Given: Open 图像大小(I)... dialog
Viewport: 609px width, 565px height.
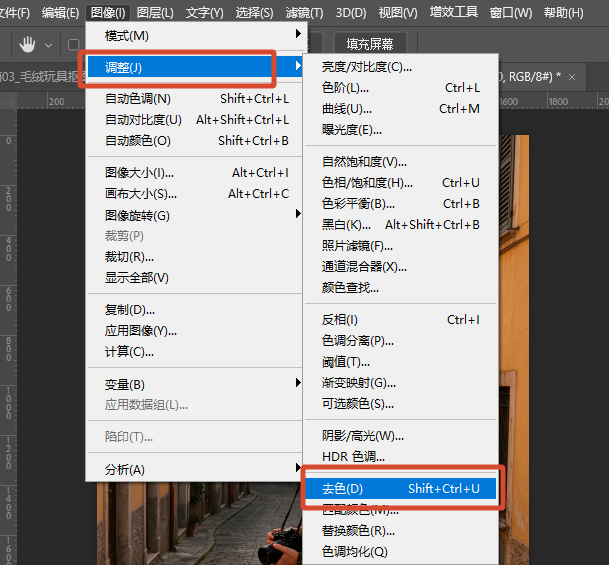Looking at the screenshot, I should click(194, 172).
